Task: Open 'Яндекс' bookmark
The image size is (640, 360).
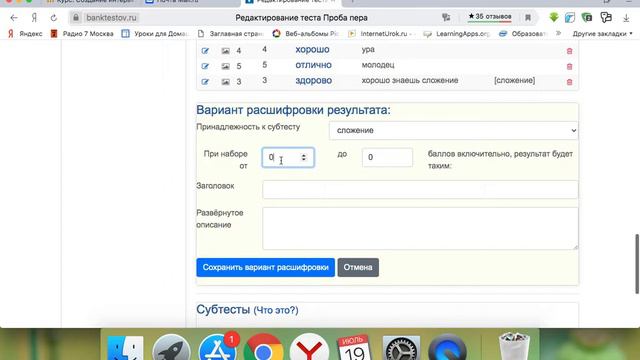Action: [25, 34]
